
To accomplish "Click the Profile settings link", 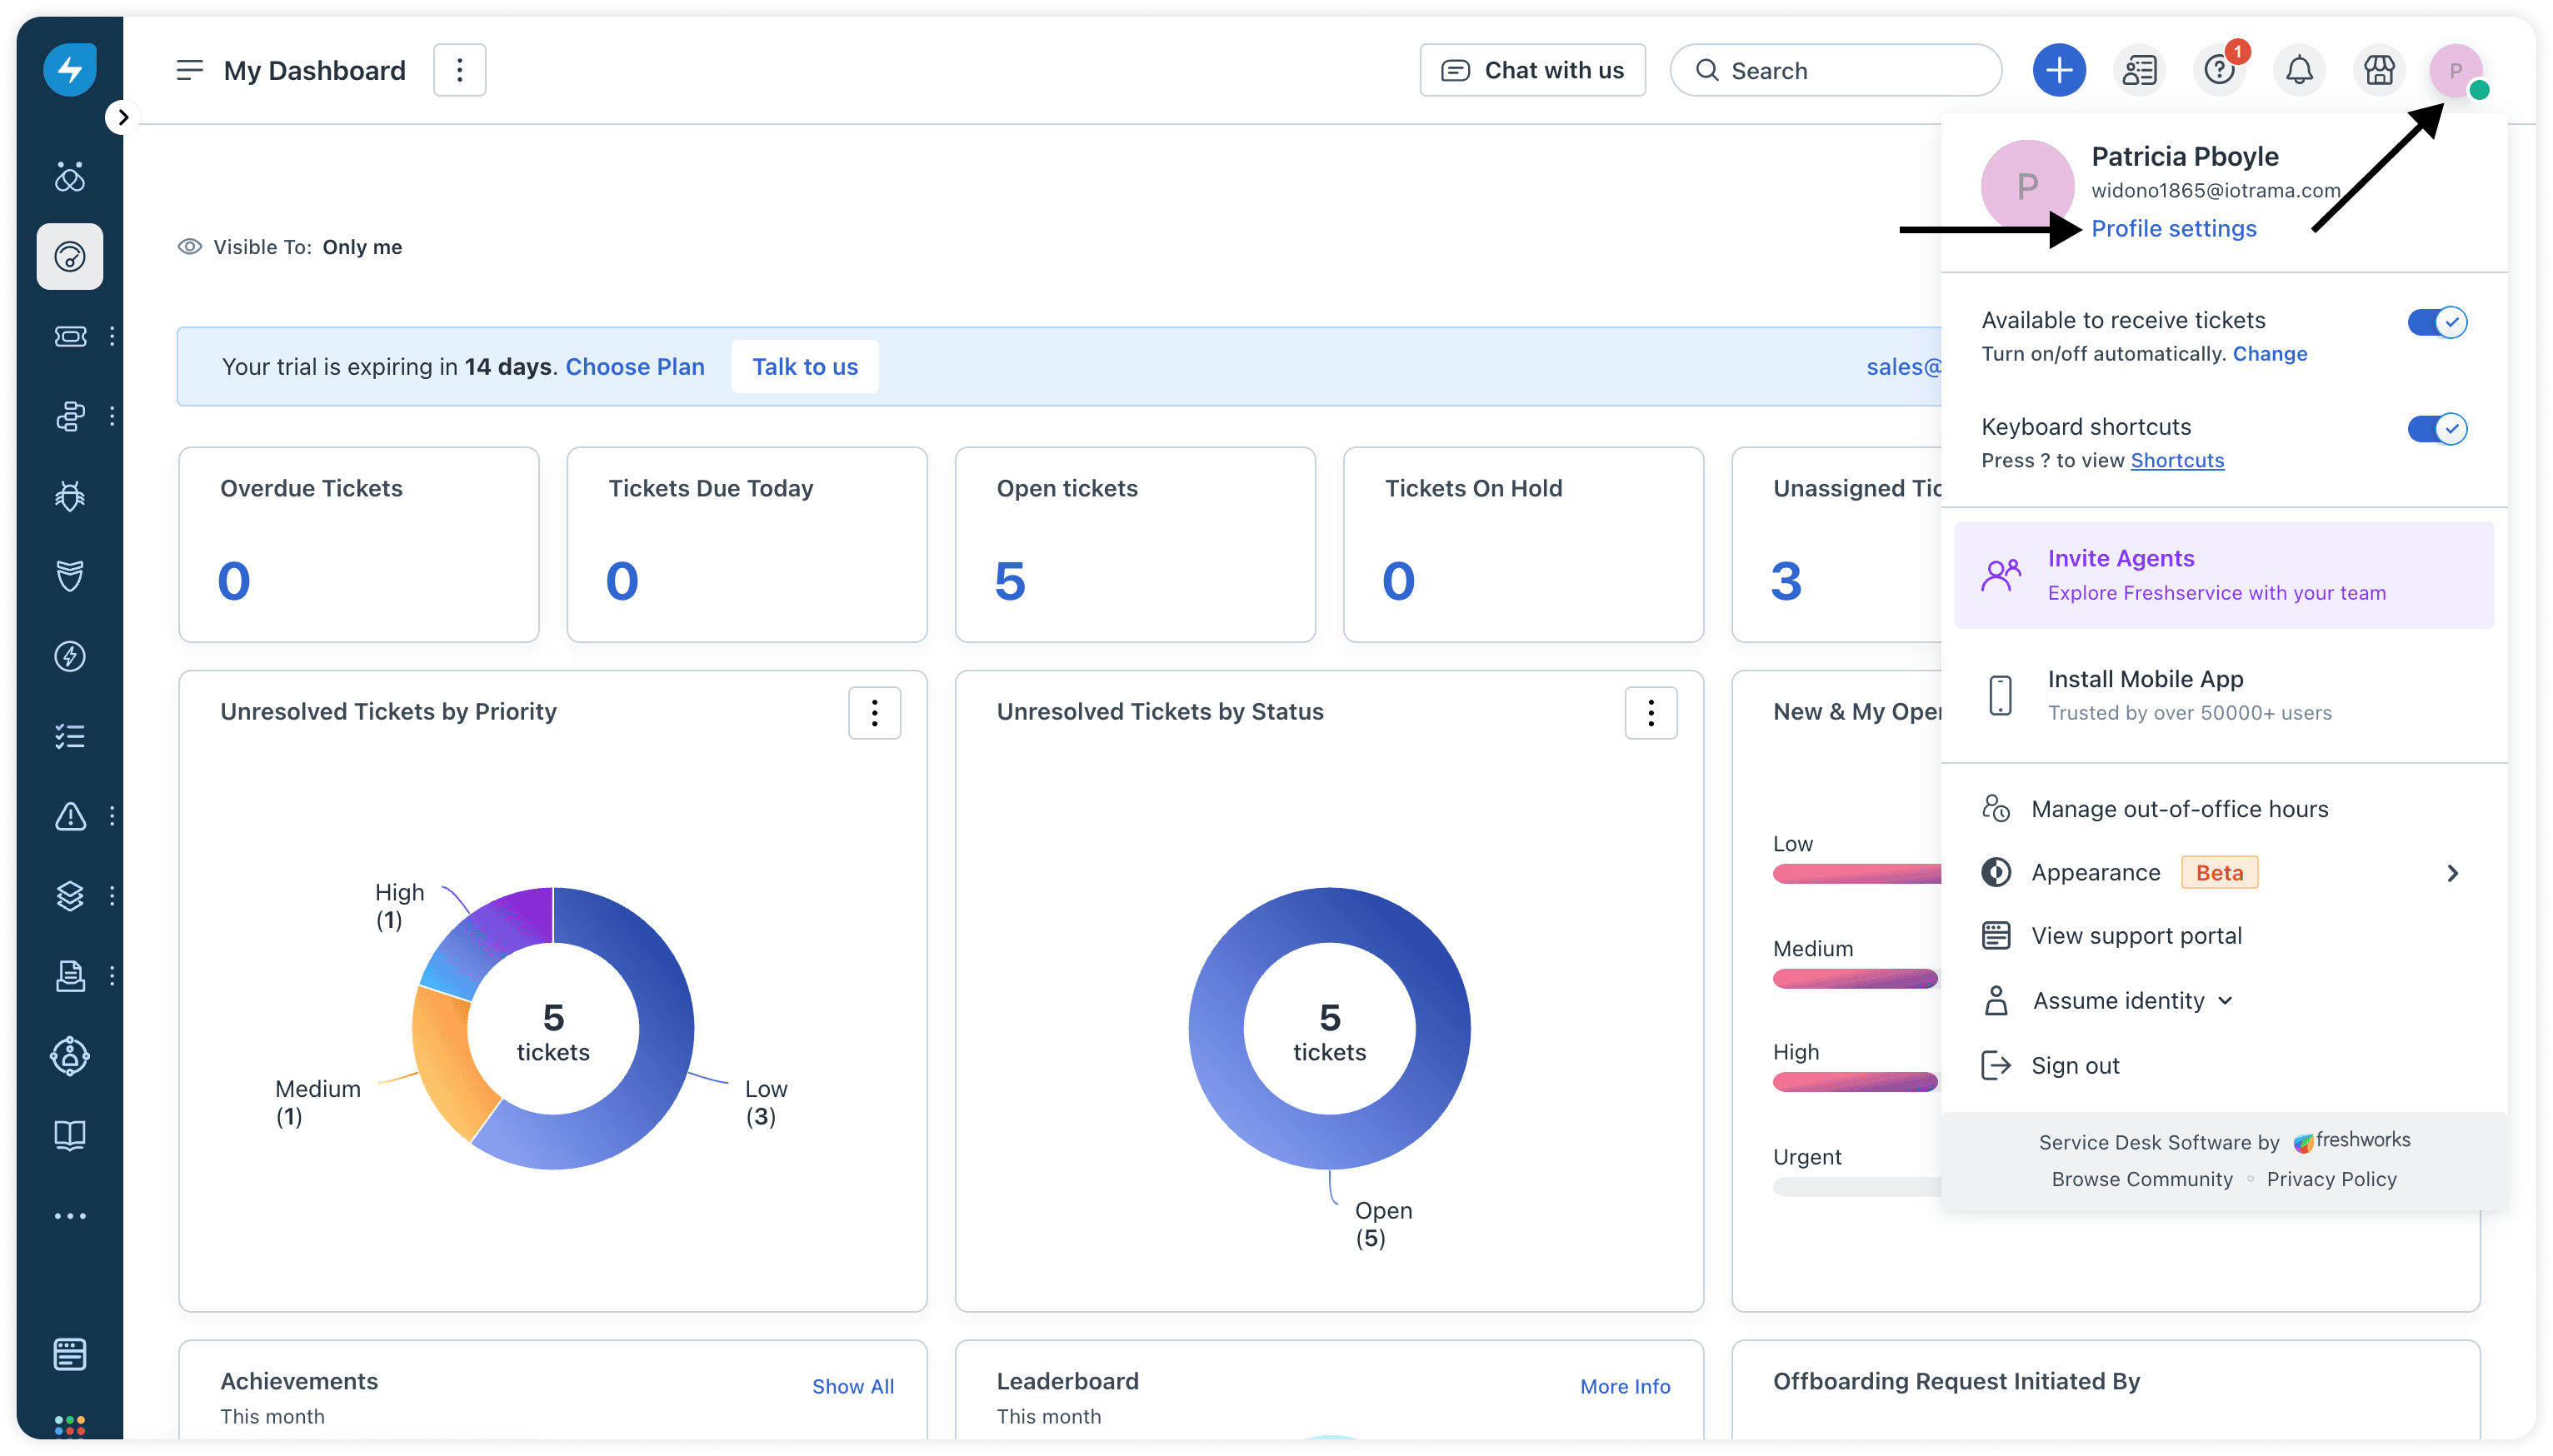I will coord(2173,229).
